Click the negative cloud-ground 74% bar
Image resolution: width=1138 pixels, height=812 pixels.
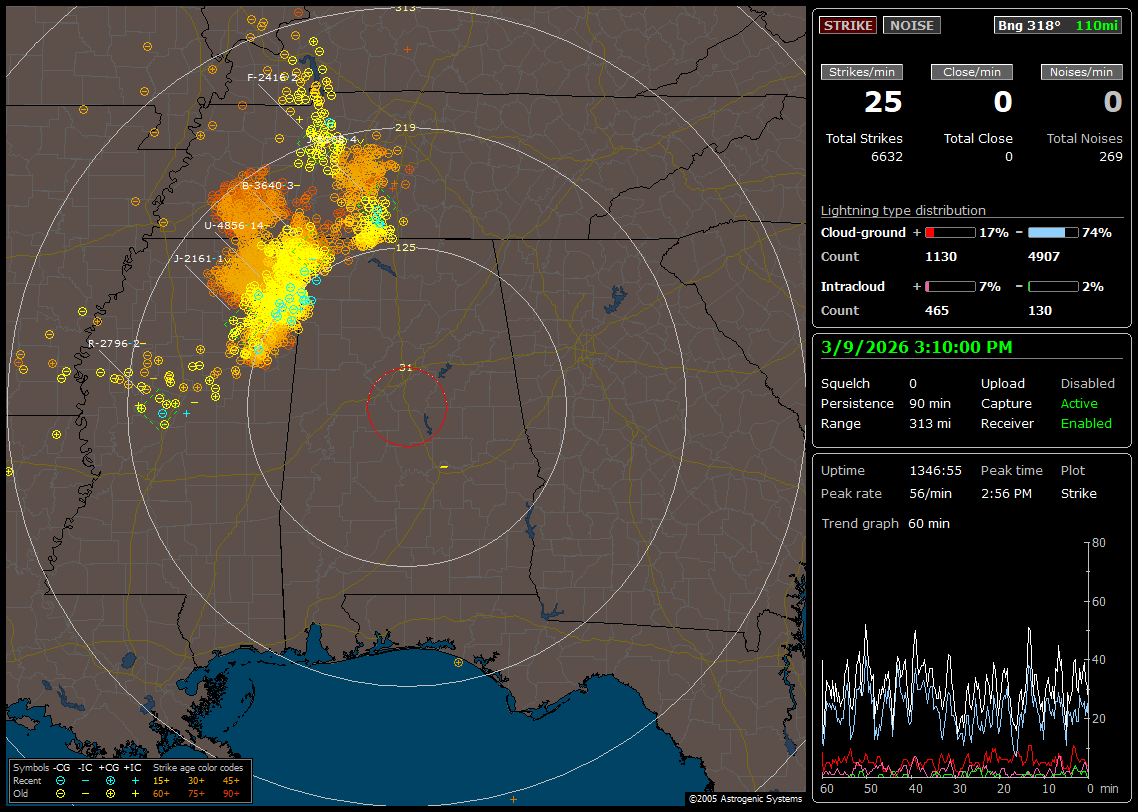coord(1053,232)
